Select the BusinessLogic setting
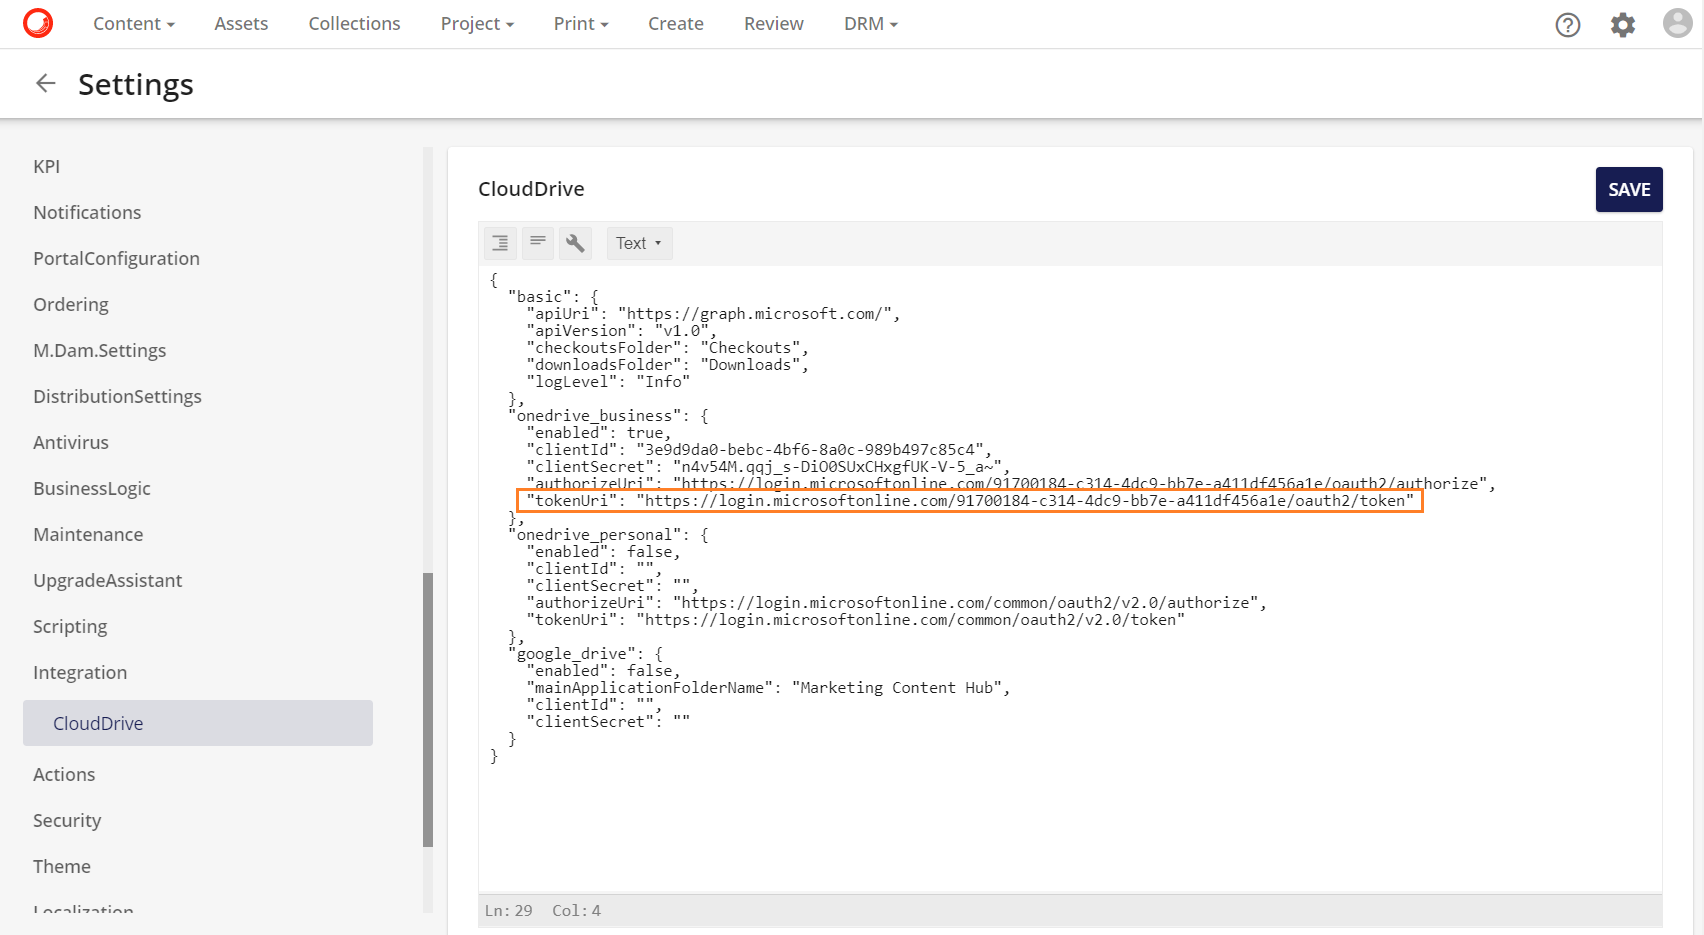 coord(92,488)
